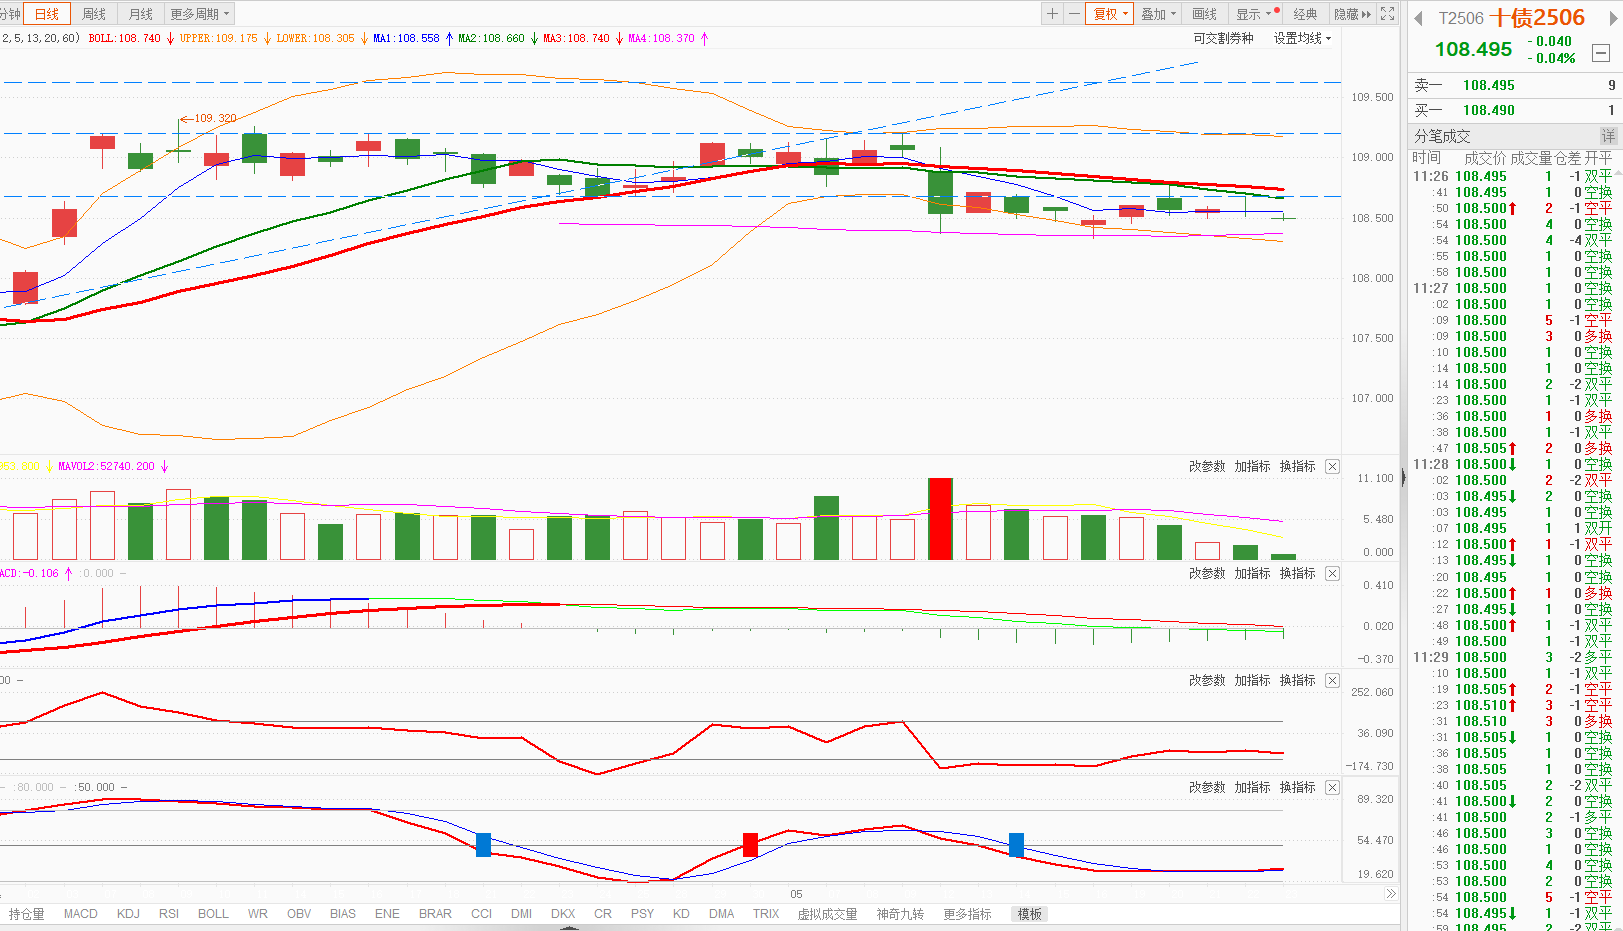
Task: Switch indicator in volume panel
Action: [x=1297, y=467]
